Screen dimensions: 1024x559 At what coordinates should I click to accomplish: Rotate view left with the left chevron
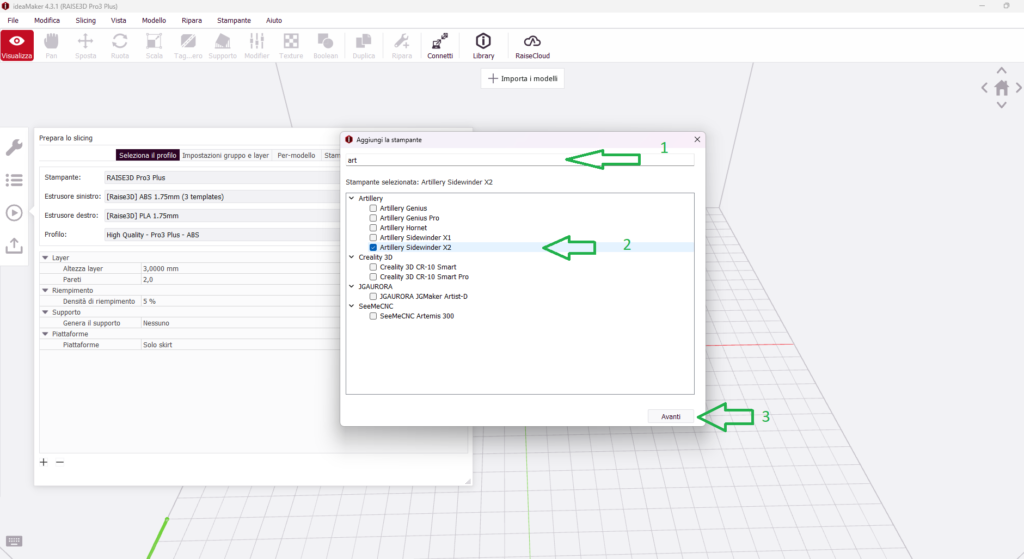point(984,88)
